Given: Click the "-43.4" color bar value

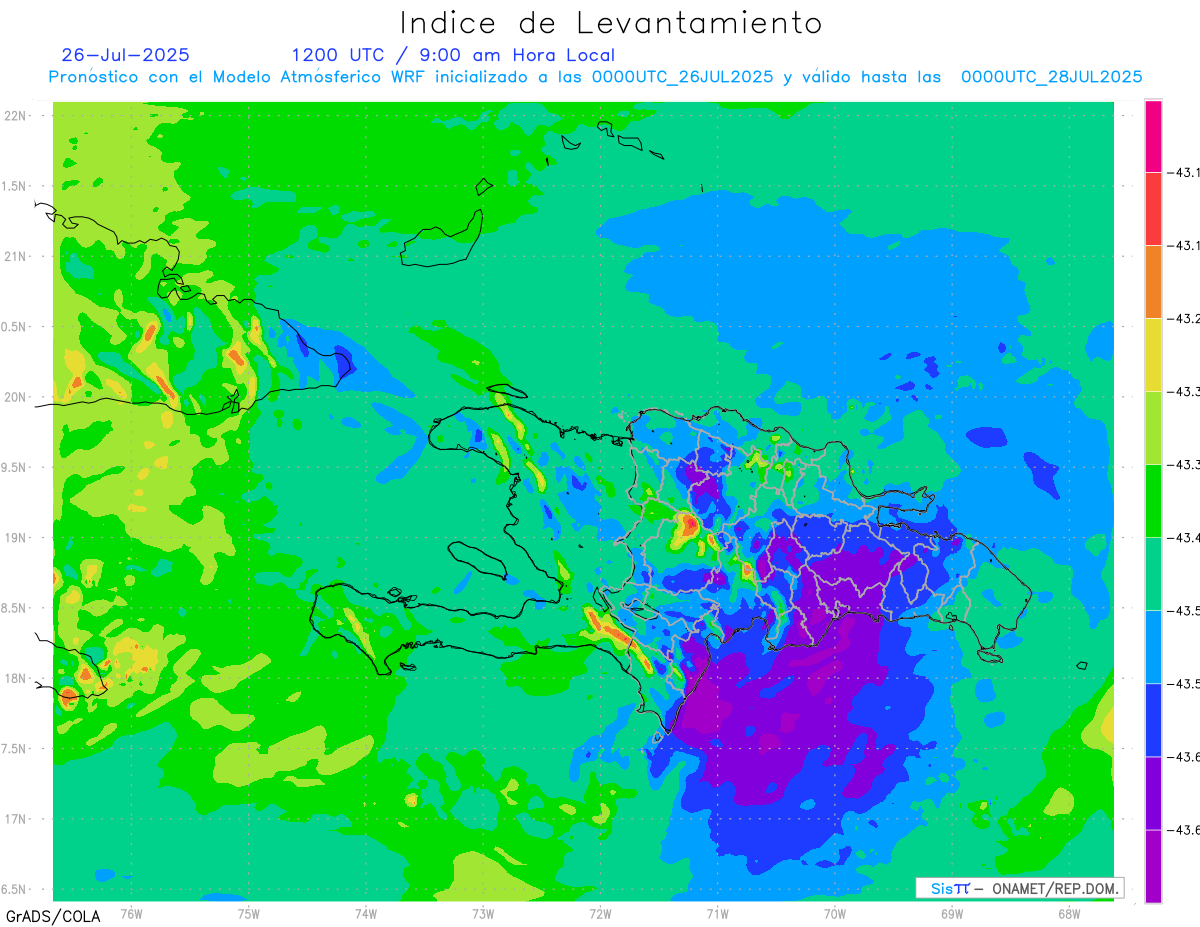Looking at the screenshot, I should pos(1186,538).
